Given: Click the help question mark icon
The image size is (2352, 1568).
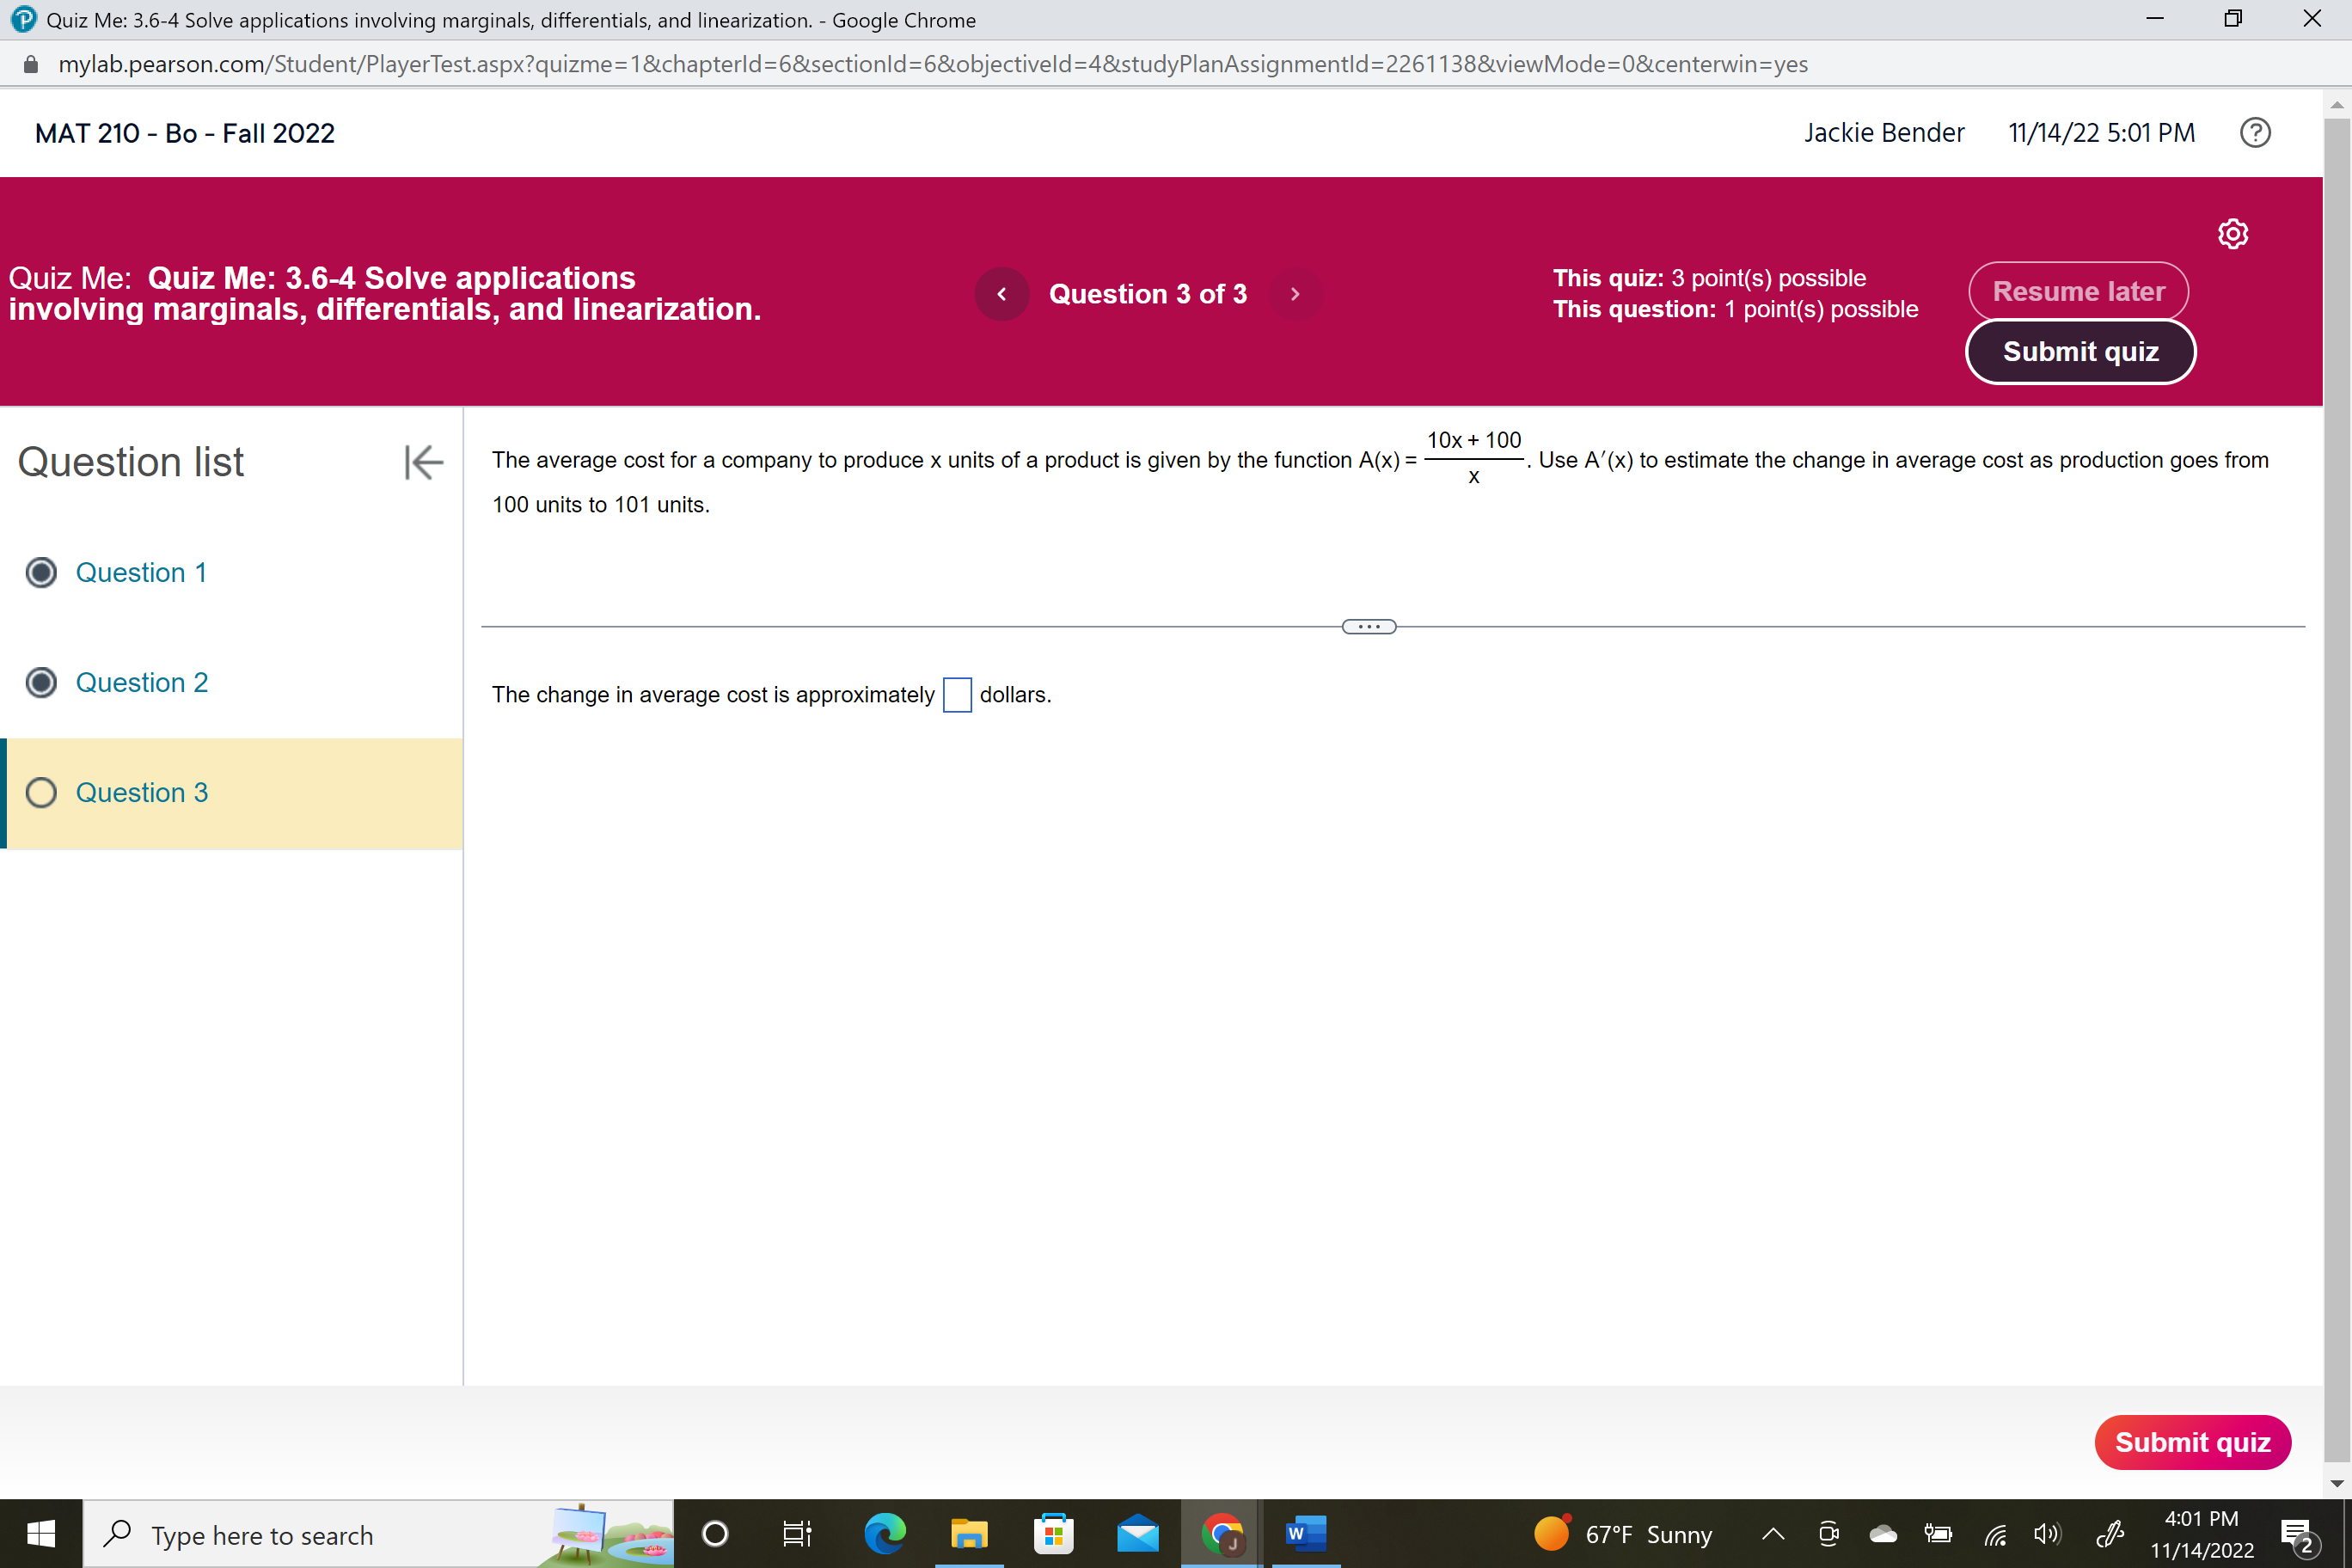Looking at the screenshot, I should point(2254,133).
